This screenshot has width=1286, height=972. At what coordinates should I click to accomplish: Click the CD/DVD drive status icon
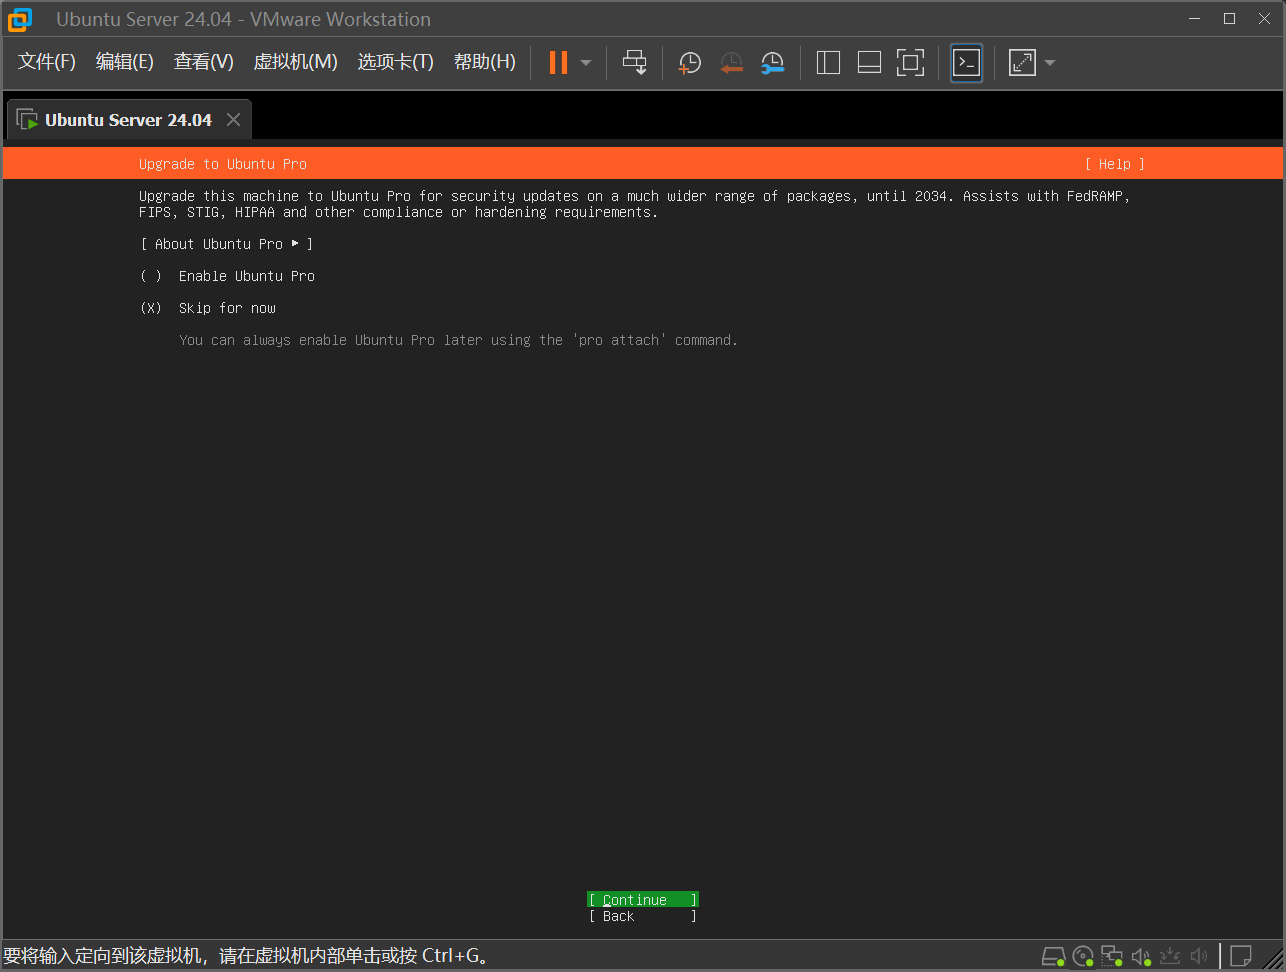[x=1083, y=957]
